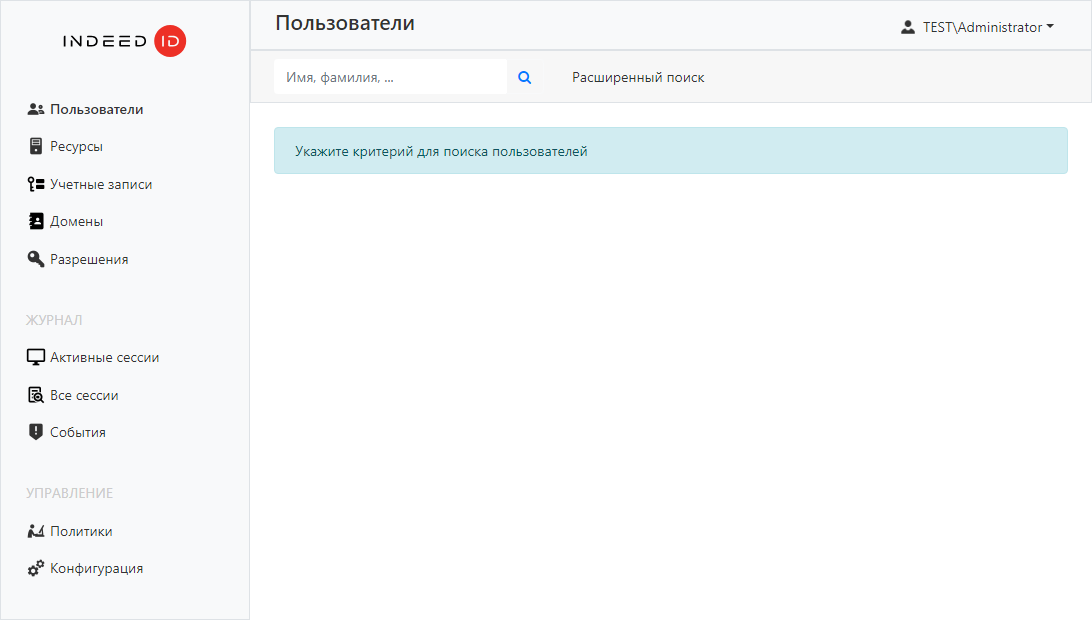Click the Политики icon in sidebar
Image resolution: width=1092 pixels, height=620 pixels.
coord(36,532)
